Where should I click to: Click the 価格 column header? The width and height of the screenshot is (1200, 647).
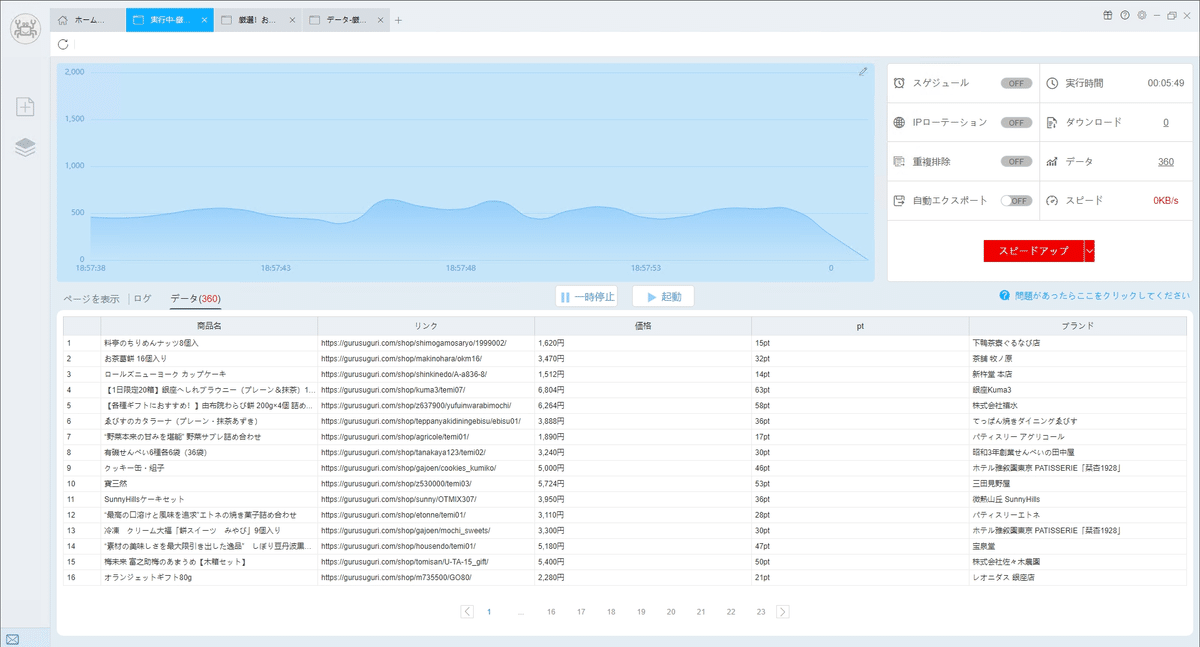pos(643,325)
